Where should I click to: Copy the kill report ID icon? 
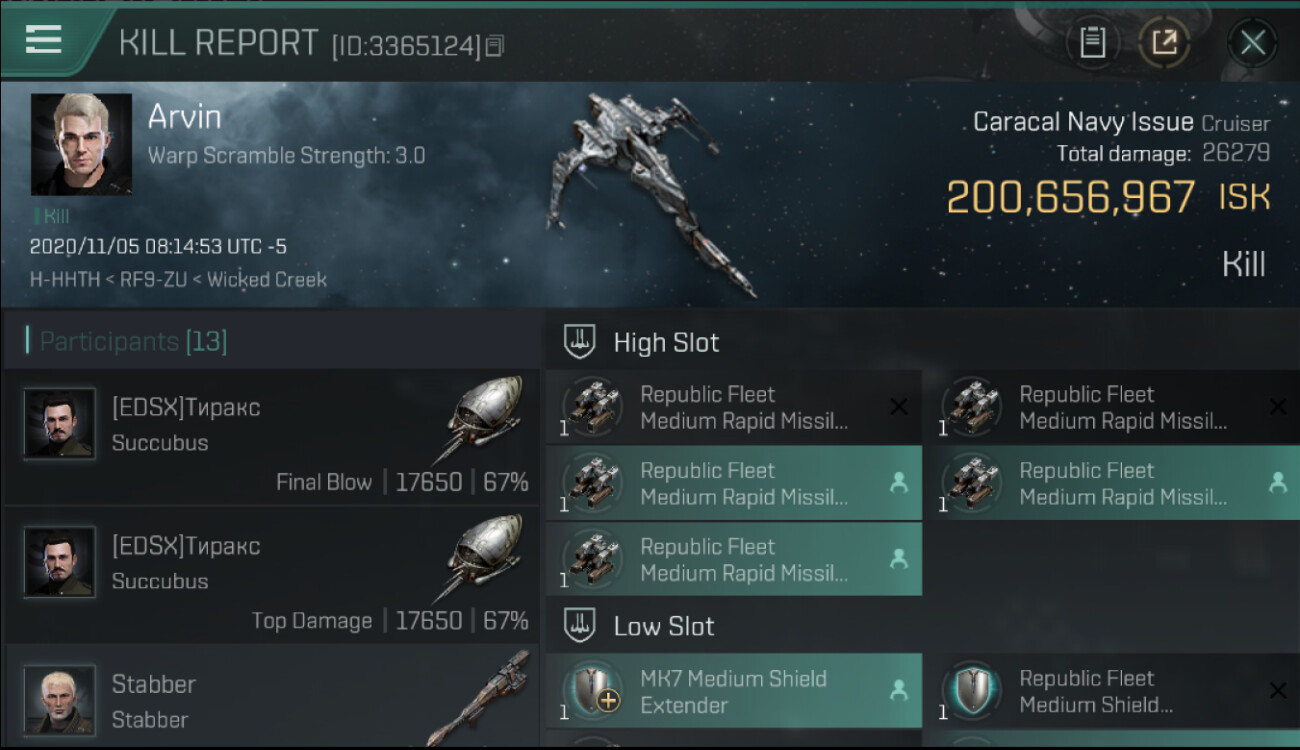[495, 46]
